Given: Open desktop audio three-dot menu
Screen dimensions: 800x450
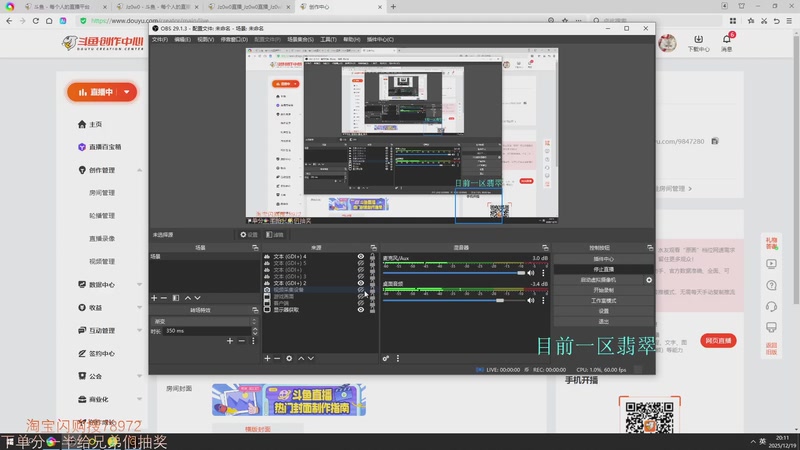Looking at the screenshot, I should 543,301.
